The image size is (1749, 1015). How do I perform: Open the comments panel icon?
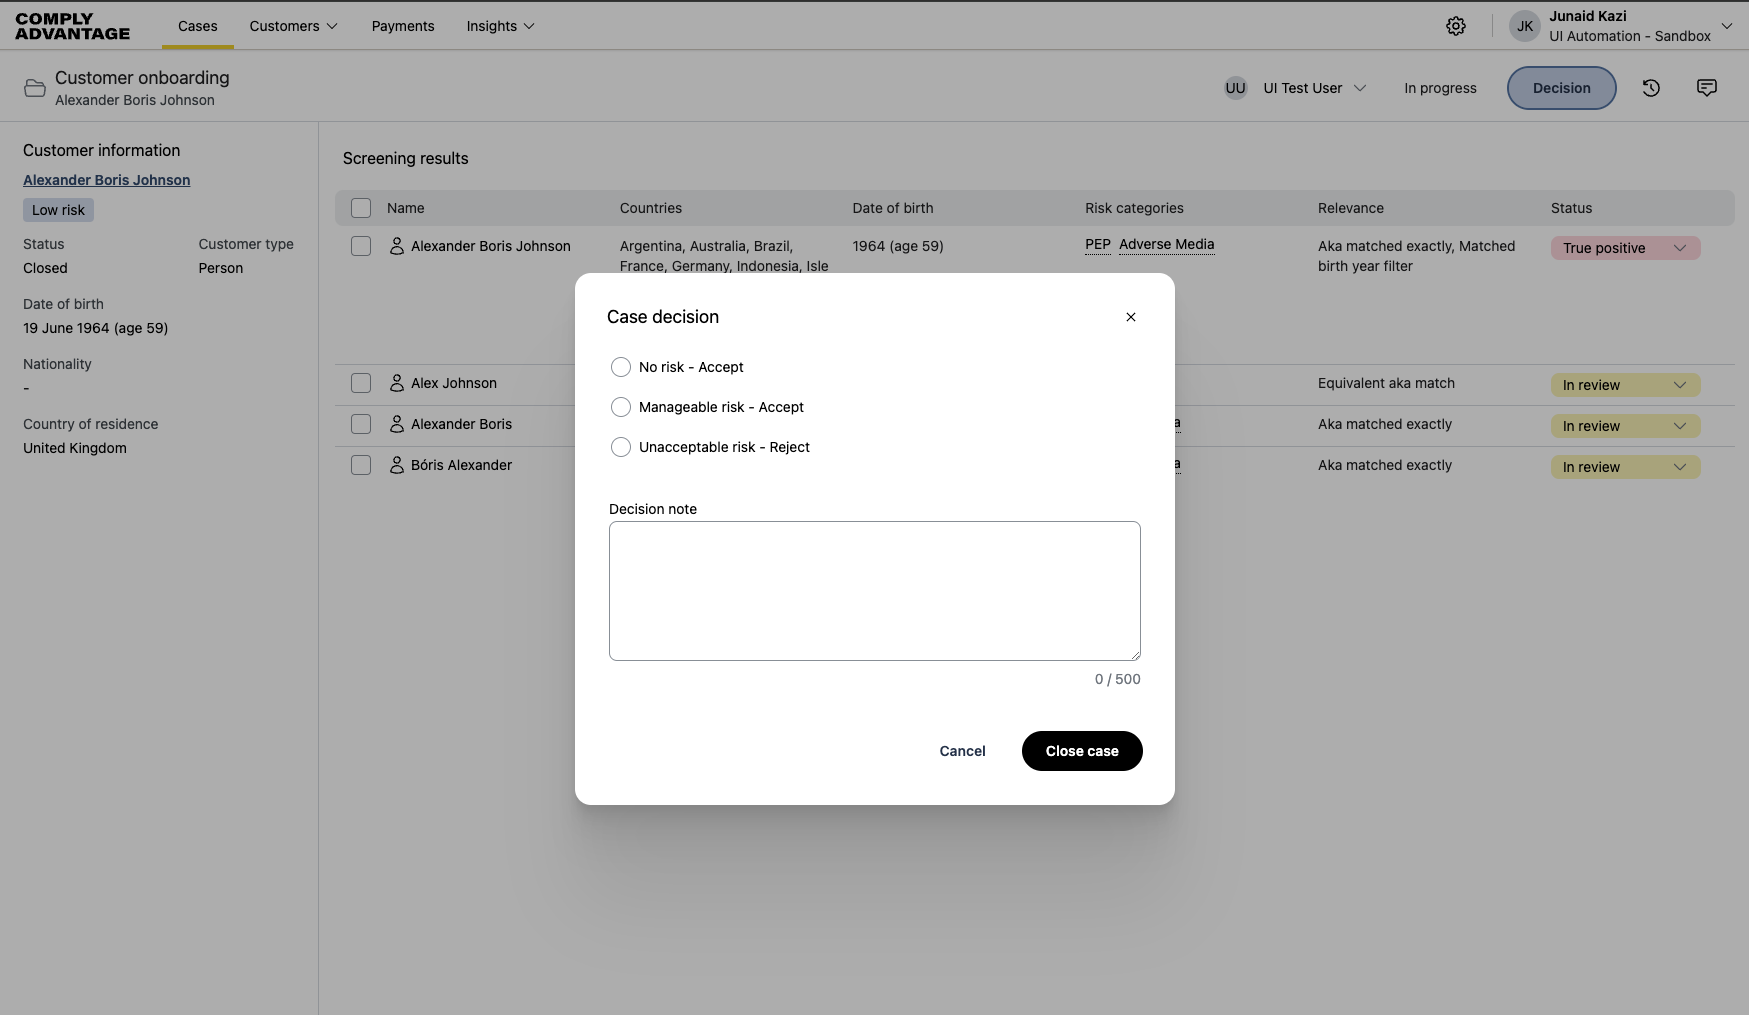point(1706,88)
